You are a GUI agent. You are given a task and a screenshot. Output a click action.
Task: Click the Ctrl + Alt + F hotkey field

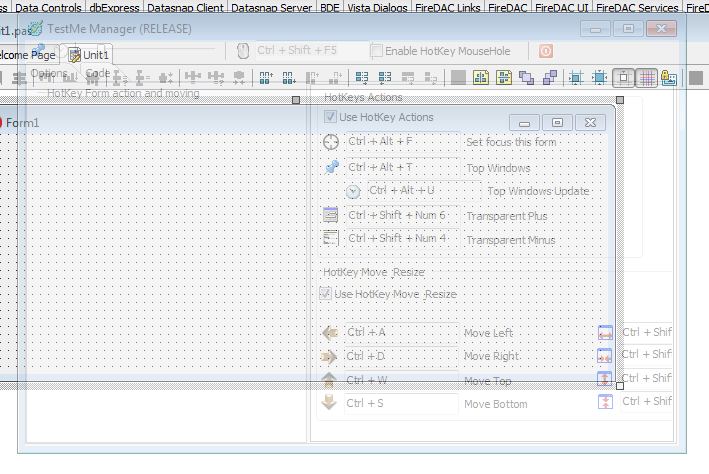click(402, 142)
